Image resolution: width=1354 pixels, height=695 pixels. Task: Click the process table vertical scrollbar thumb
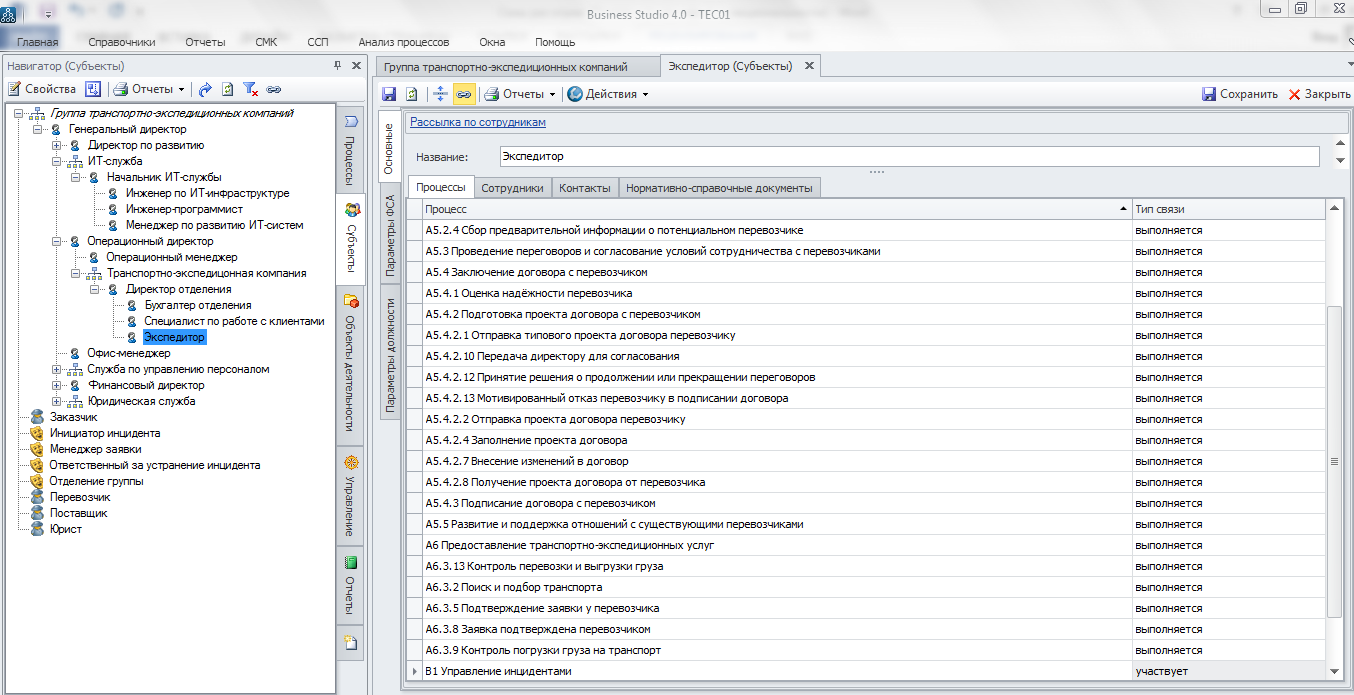(1333, 460)
